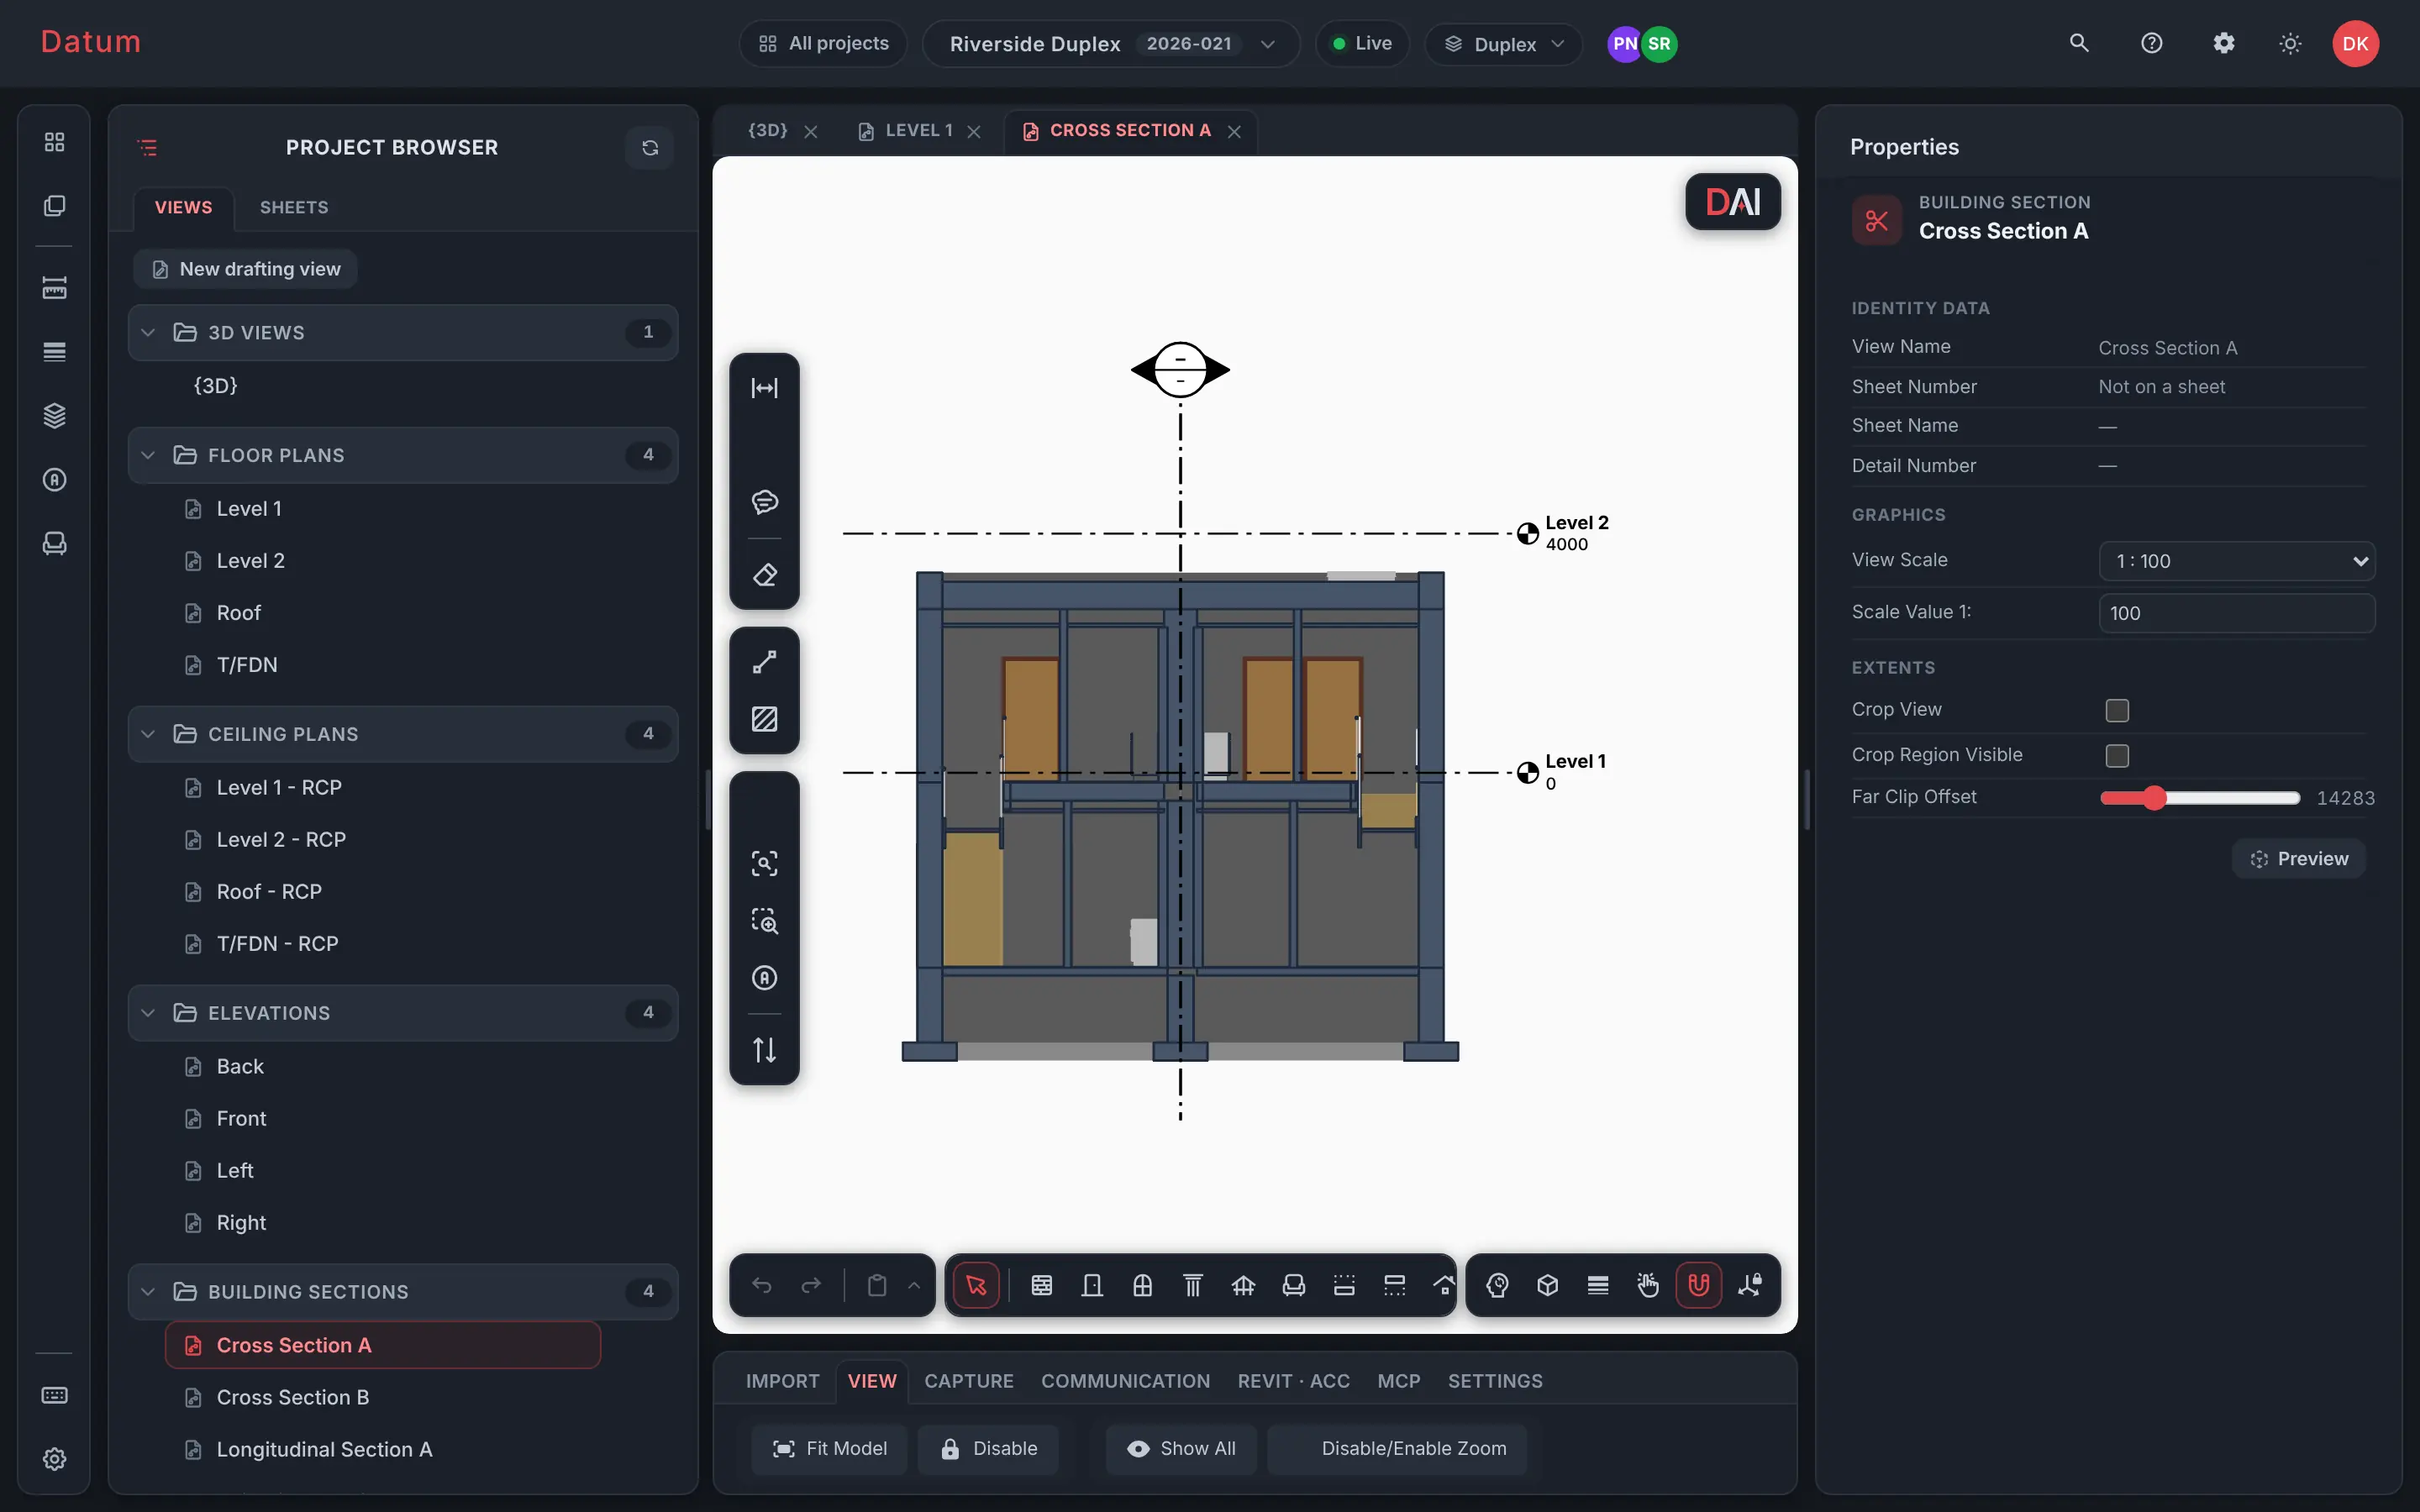Viewport: 2420px width, 1512px height.
Task: Select the window tool
Action: pyautogui.click(x=1142, y=1285)
